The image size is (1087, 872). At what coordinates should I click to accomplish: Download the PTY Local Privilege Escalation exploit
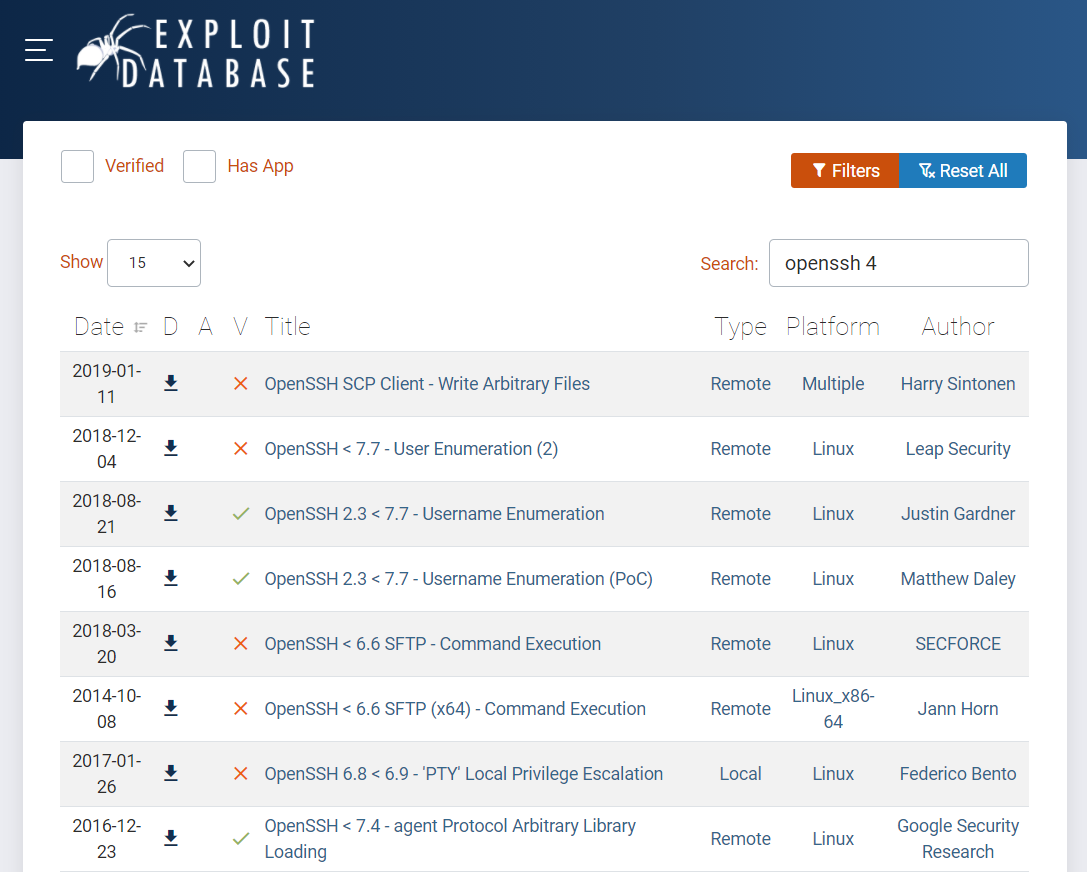(x=171, y=774)
